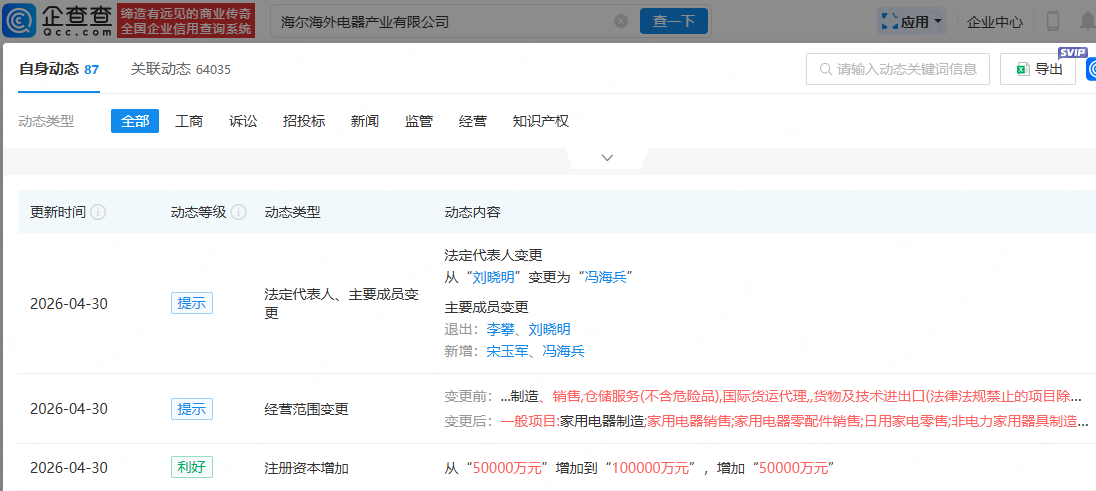1096x491 pixels.
Task: Click the 导出 export button
Action: click(x=1037, y=69)
